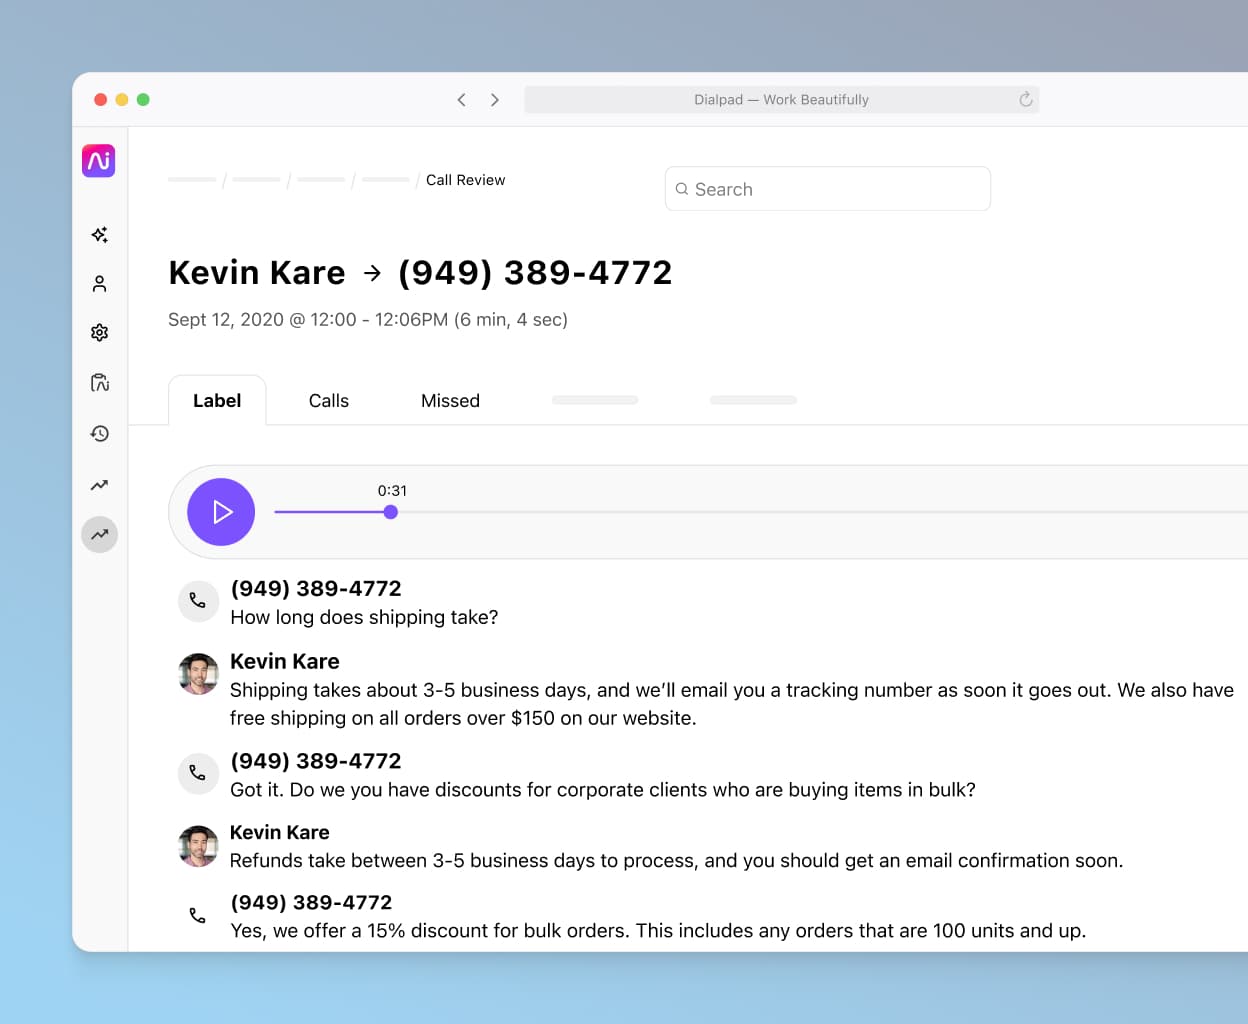
Task: Open the Dialpad Ai logo in sidebar
Action: (98, 160)
